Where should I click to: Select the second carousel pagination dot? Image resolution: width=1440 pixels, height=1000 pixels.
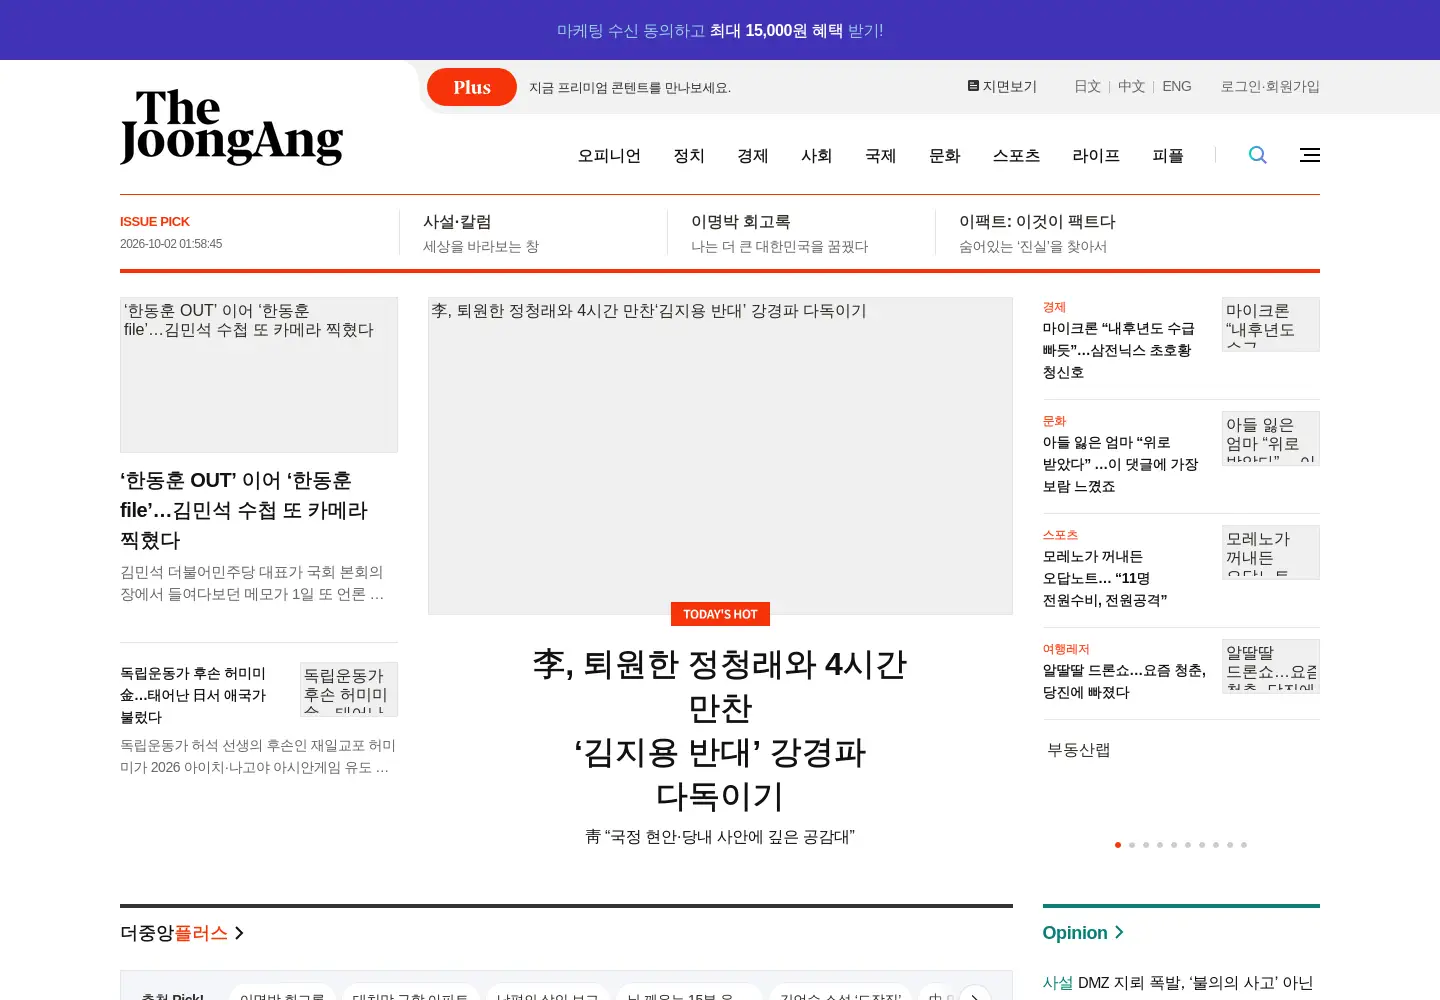(1132, 845)
